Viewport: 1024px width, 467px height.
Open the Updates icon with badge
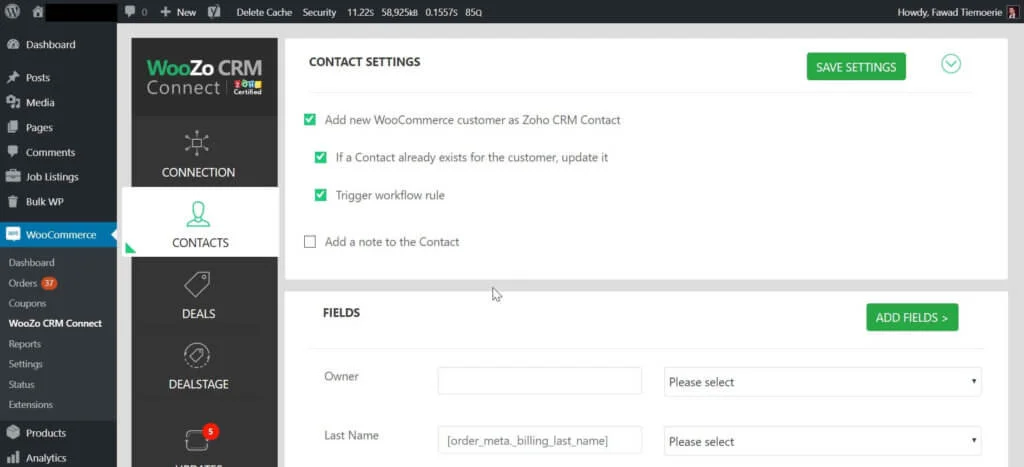(198, 439)
